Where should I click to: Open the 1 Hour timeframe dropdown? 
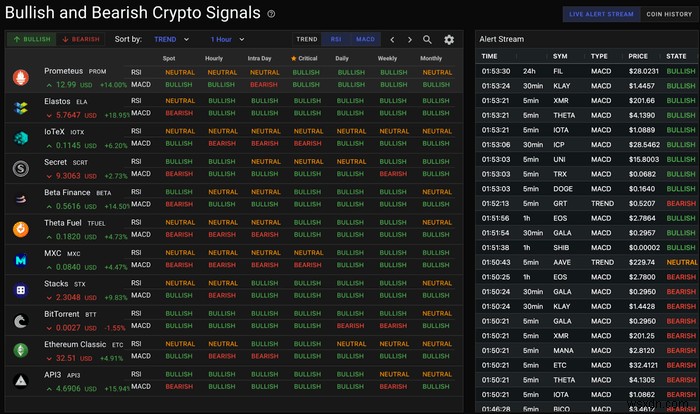(227, 39)
